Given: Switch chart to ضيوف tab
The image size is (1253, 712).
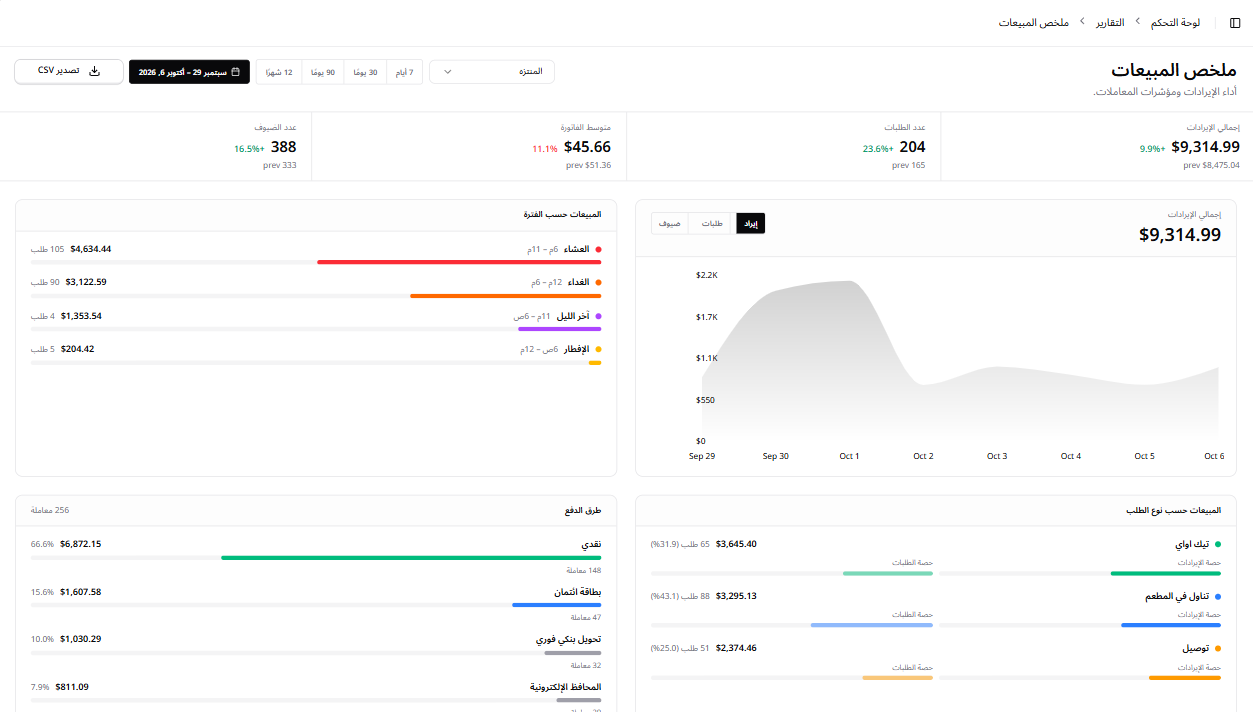Looking at the screenshot, I should pos(670,224).
